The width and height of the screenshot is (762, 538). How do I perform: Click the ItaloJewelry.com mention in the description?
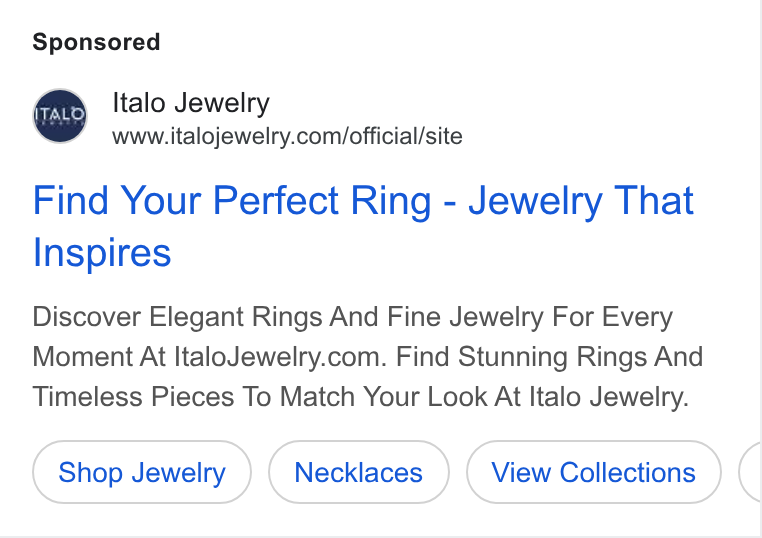(280, 357)
